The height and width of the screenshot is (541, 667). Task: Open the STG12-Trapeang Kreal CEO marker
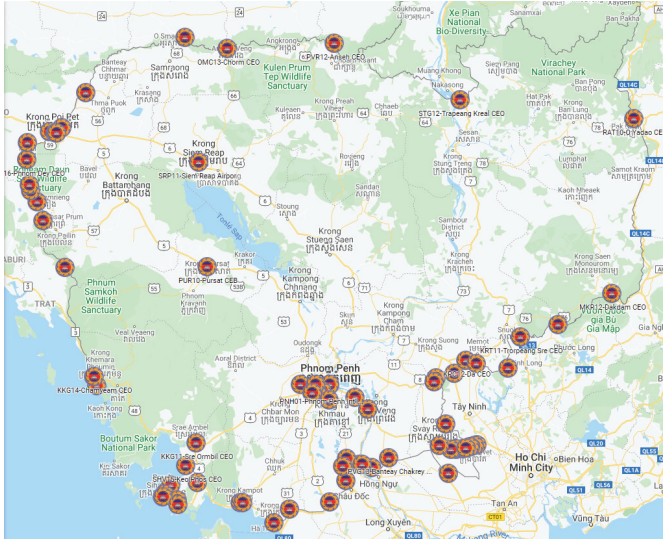pyautogui.click(x=459, y=100)
